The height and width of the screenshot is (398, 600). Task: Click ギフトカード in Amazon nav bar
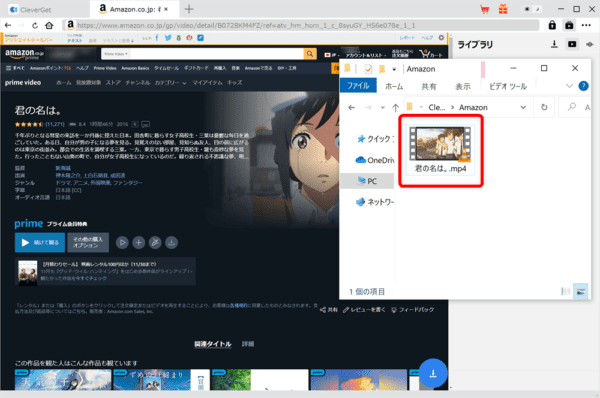click(196, 68)
